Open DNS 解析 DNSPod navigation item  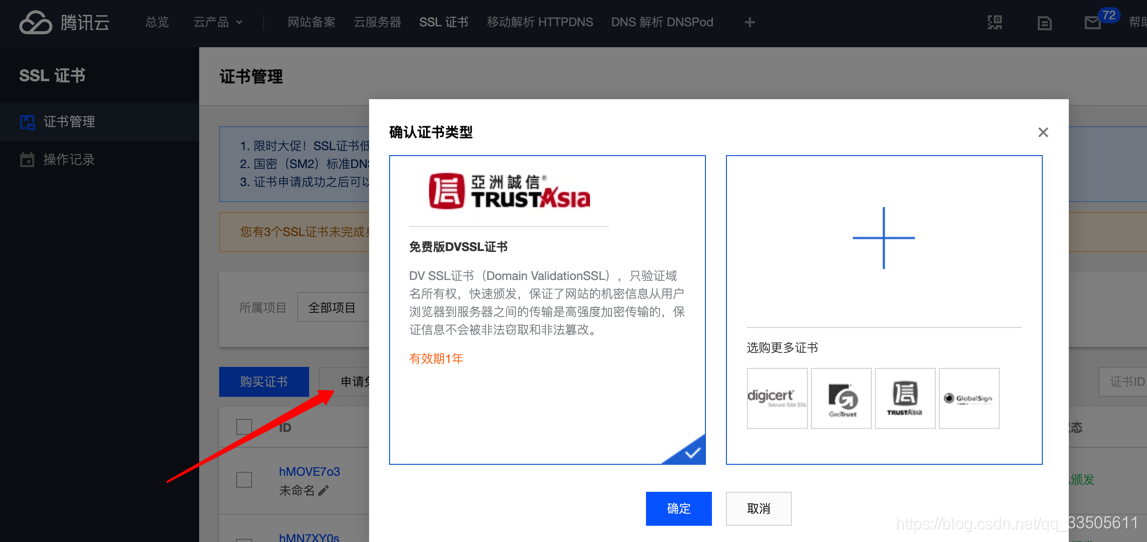coord(662,23)
